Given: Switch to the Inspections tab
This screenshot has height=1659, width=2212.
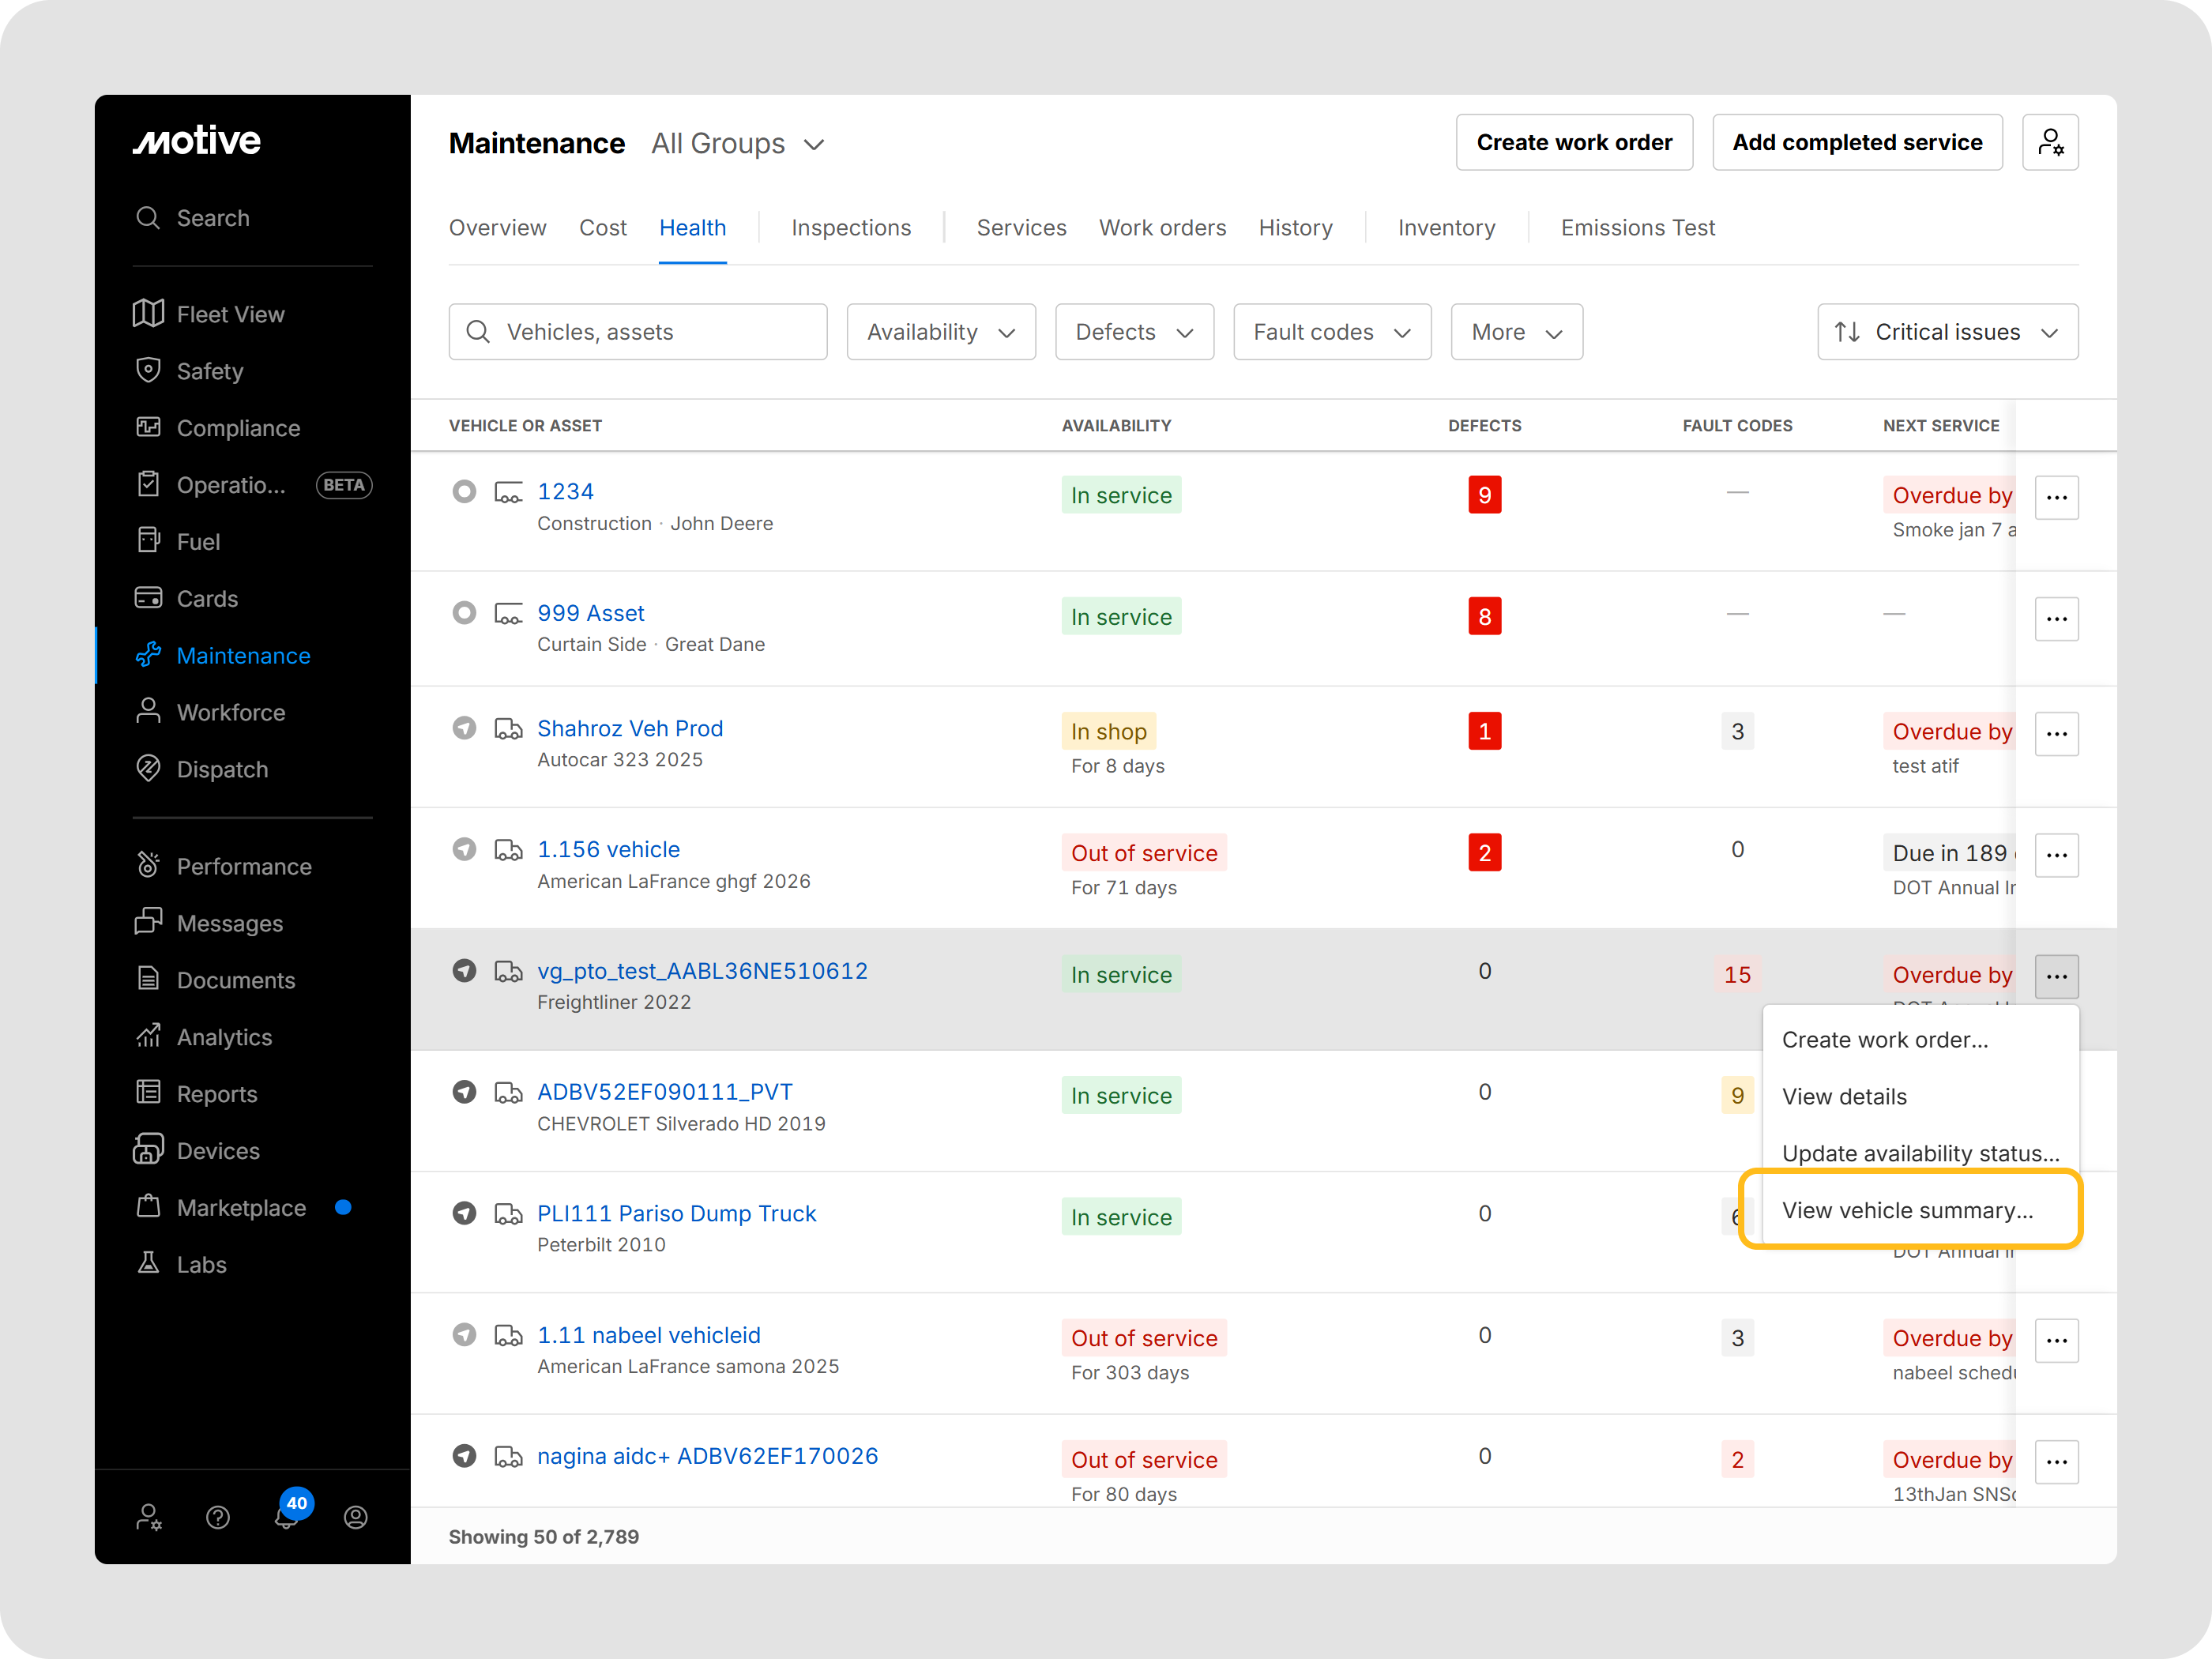Looking at the screenshot, I should pyautogui.click(x=851, y=228).
